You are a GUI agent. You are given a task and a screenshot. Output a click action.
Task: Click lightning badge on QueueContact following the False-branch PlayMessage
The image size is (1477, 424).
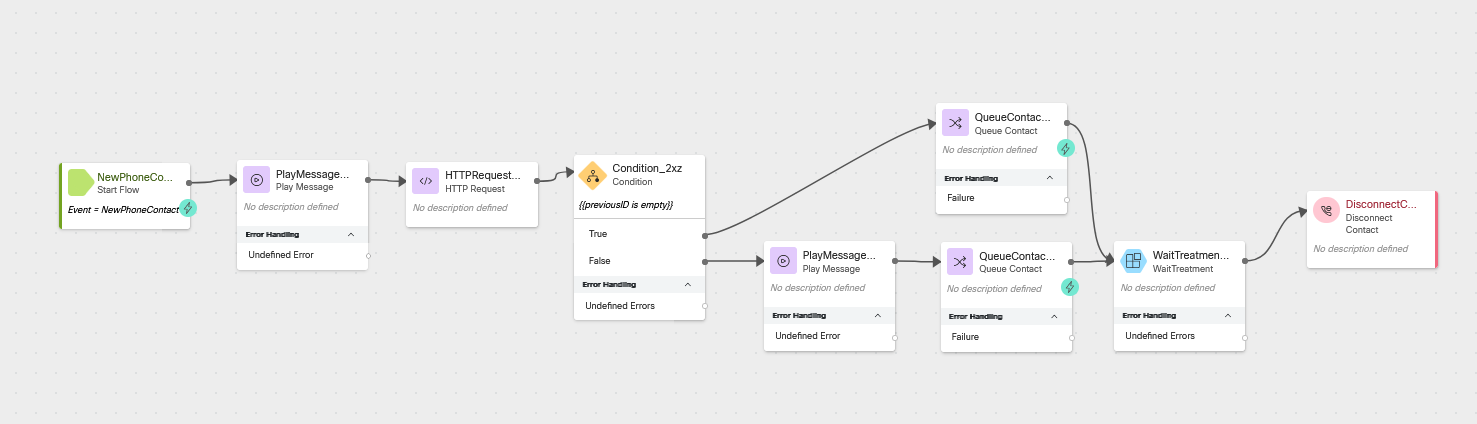point(1069,287)
